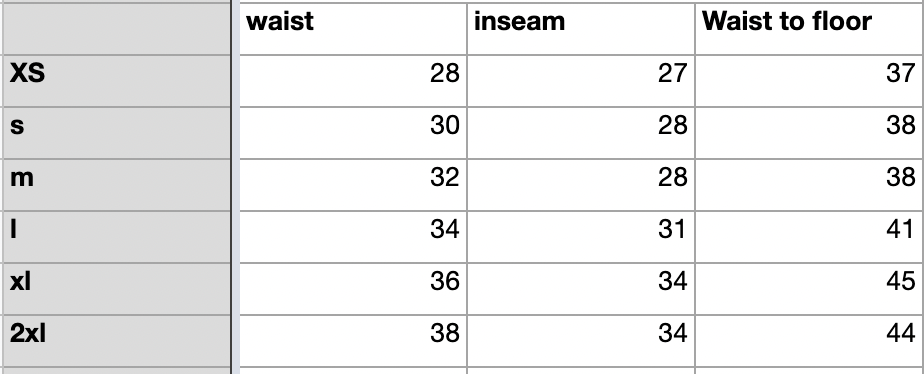Click xl waist to floor cell 45
Screen dimensions: 924x374
[x=810, y=289]
